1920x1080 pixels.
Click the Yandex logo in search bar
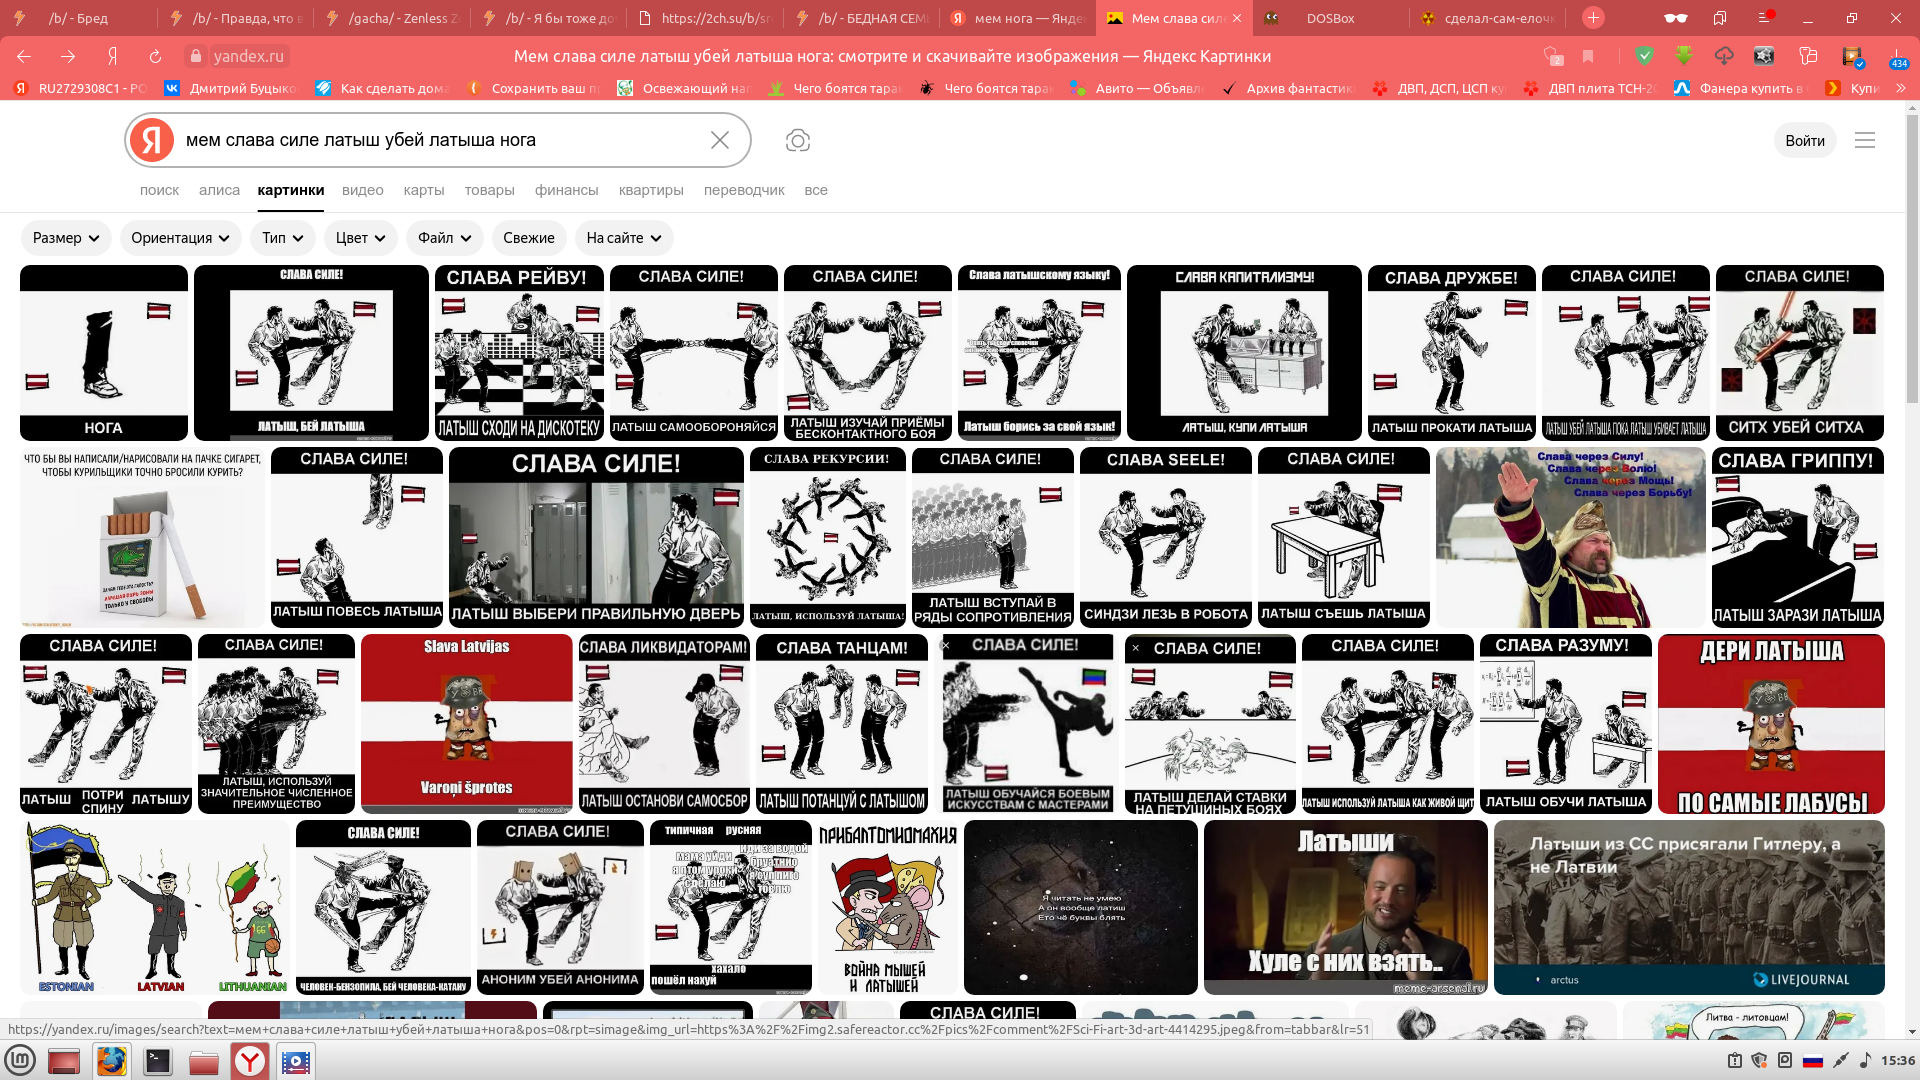(152, 140)
